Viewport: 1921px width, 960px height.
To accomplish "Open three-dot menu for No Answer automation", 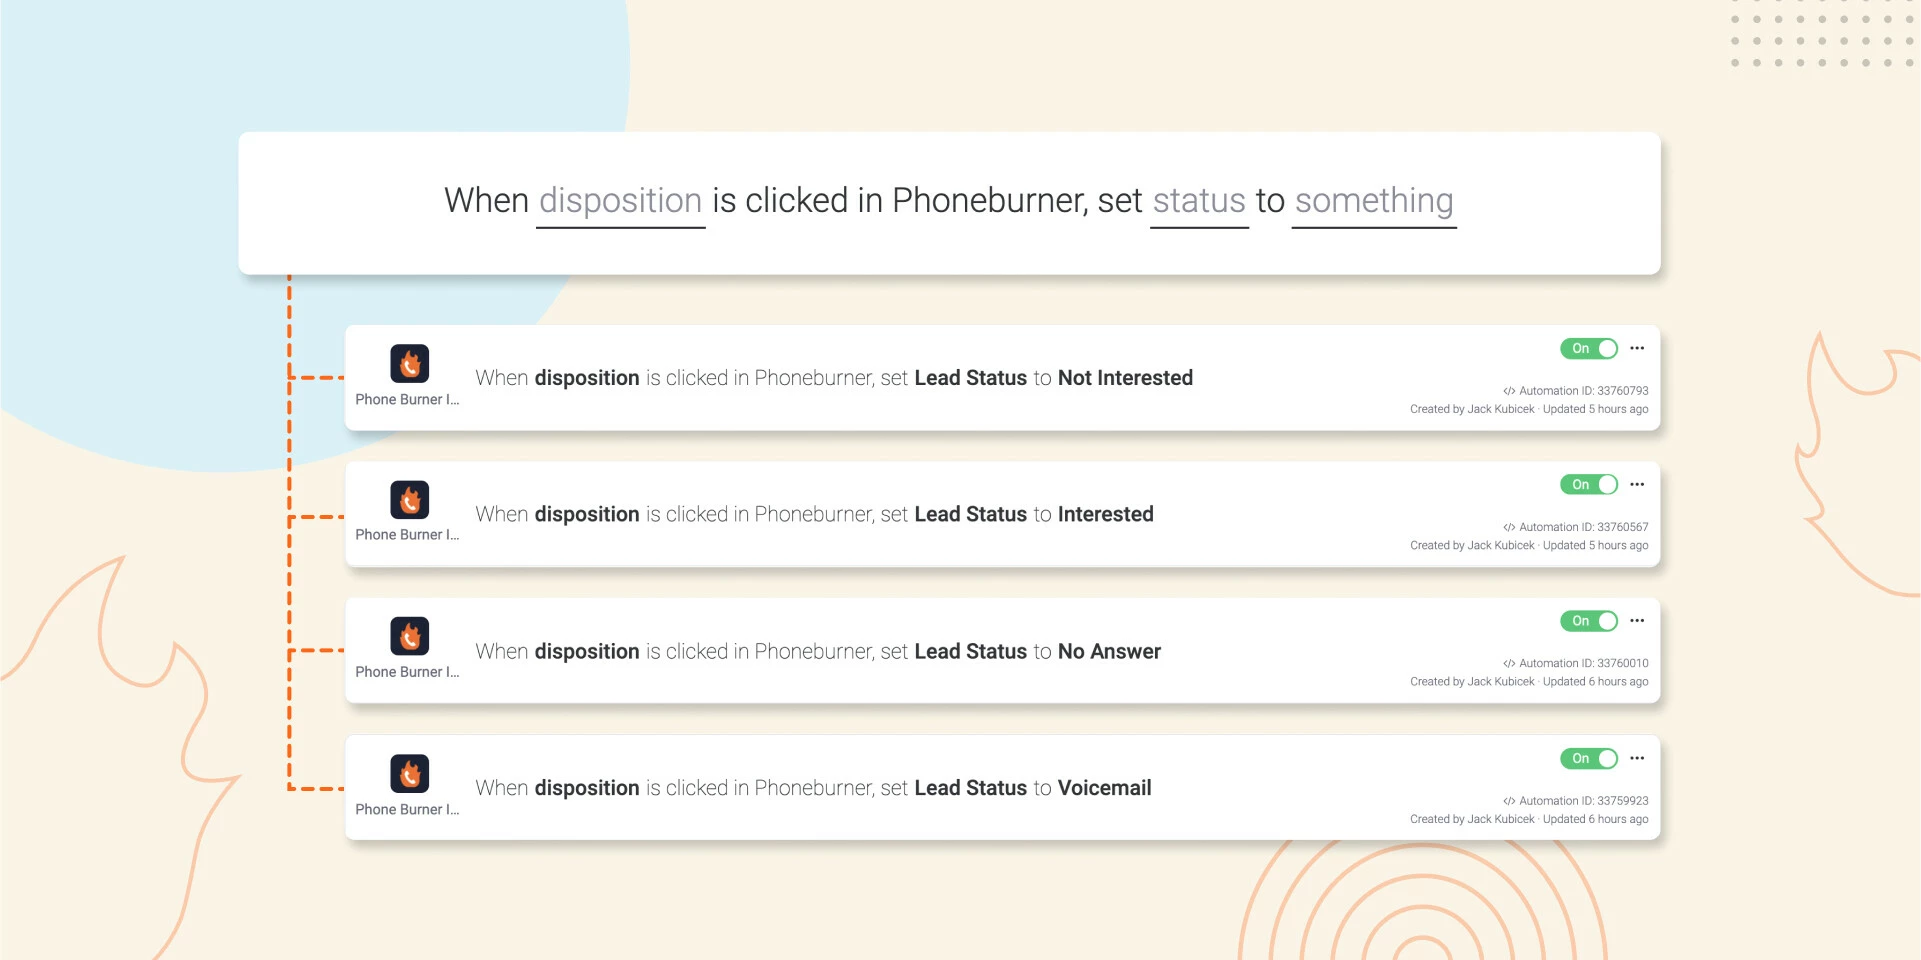I will (1637, 621).
